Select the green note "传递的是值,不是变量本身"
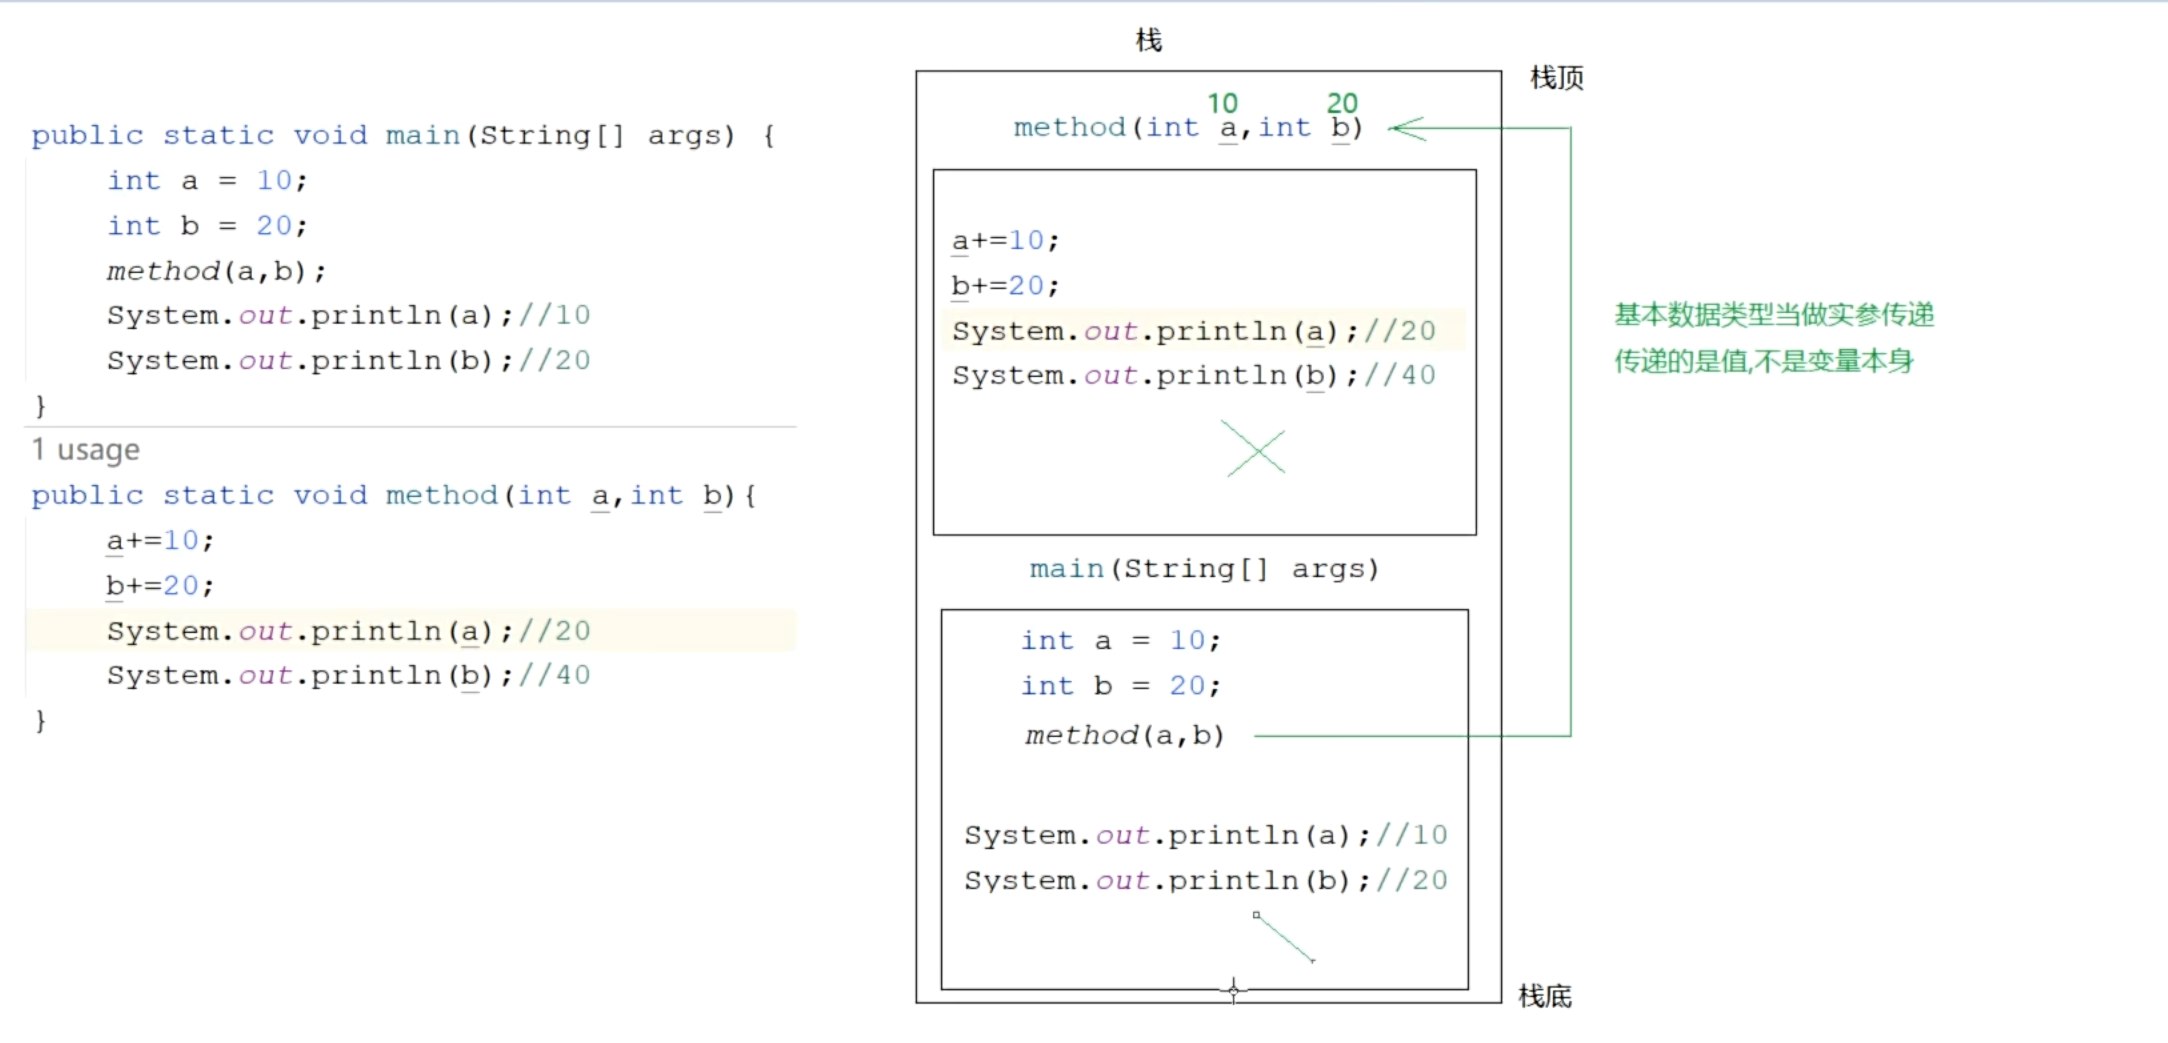 [x=1764, y=361]
